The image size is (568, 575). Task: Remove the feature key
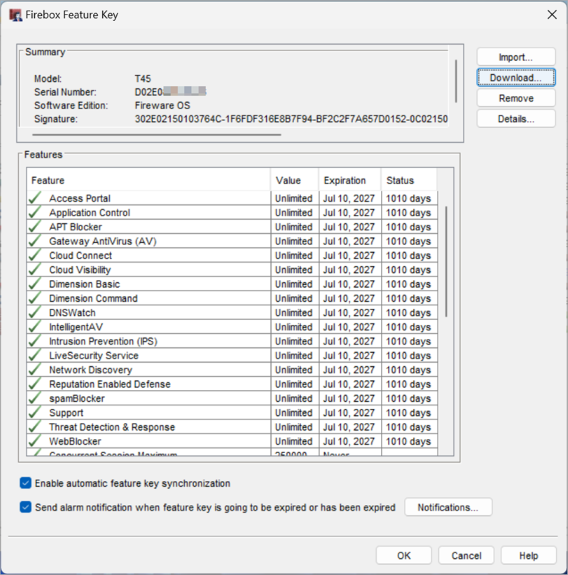pyautogui.click(x=516, y=98)
